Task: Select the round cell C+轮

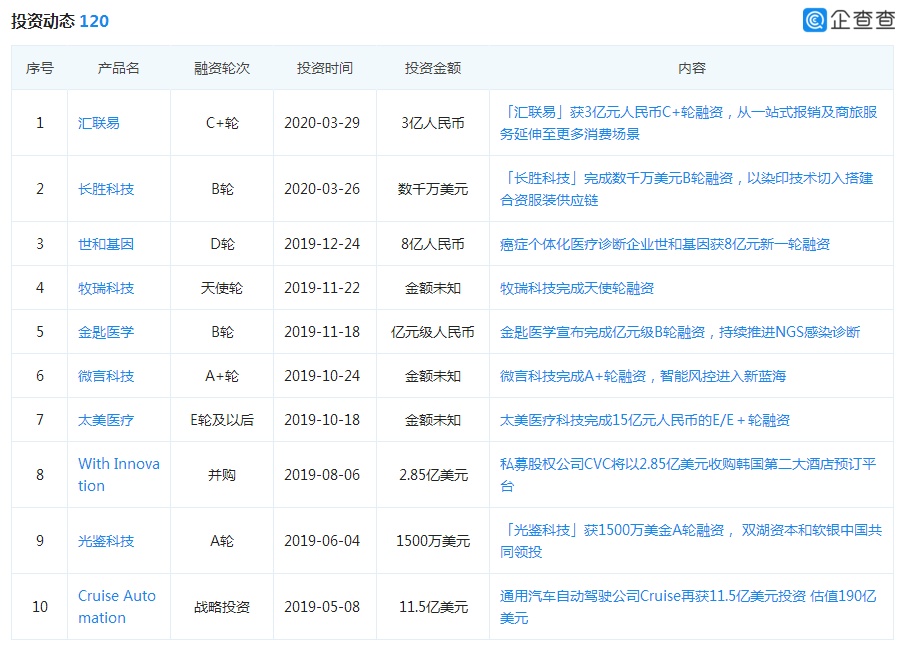Action: tap(222, 123)
